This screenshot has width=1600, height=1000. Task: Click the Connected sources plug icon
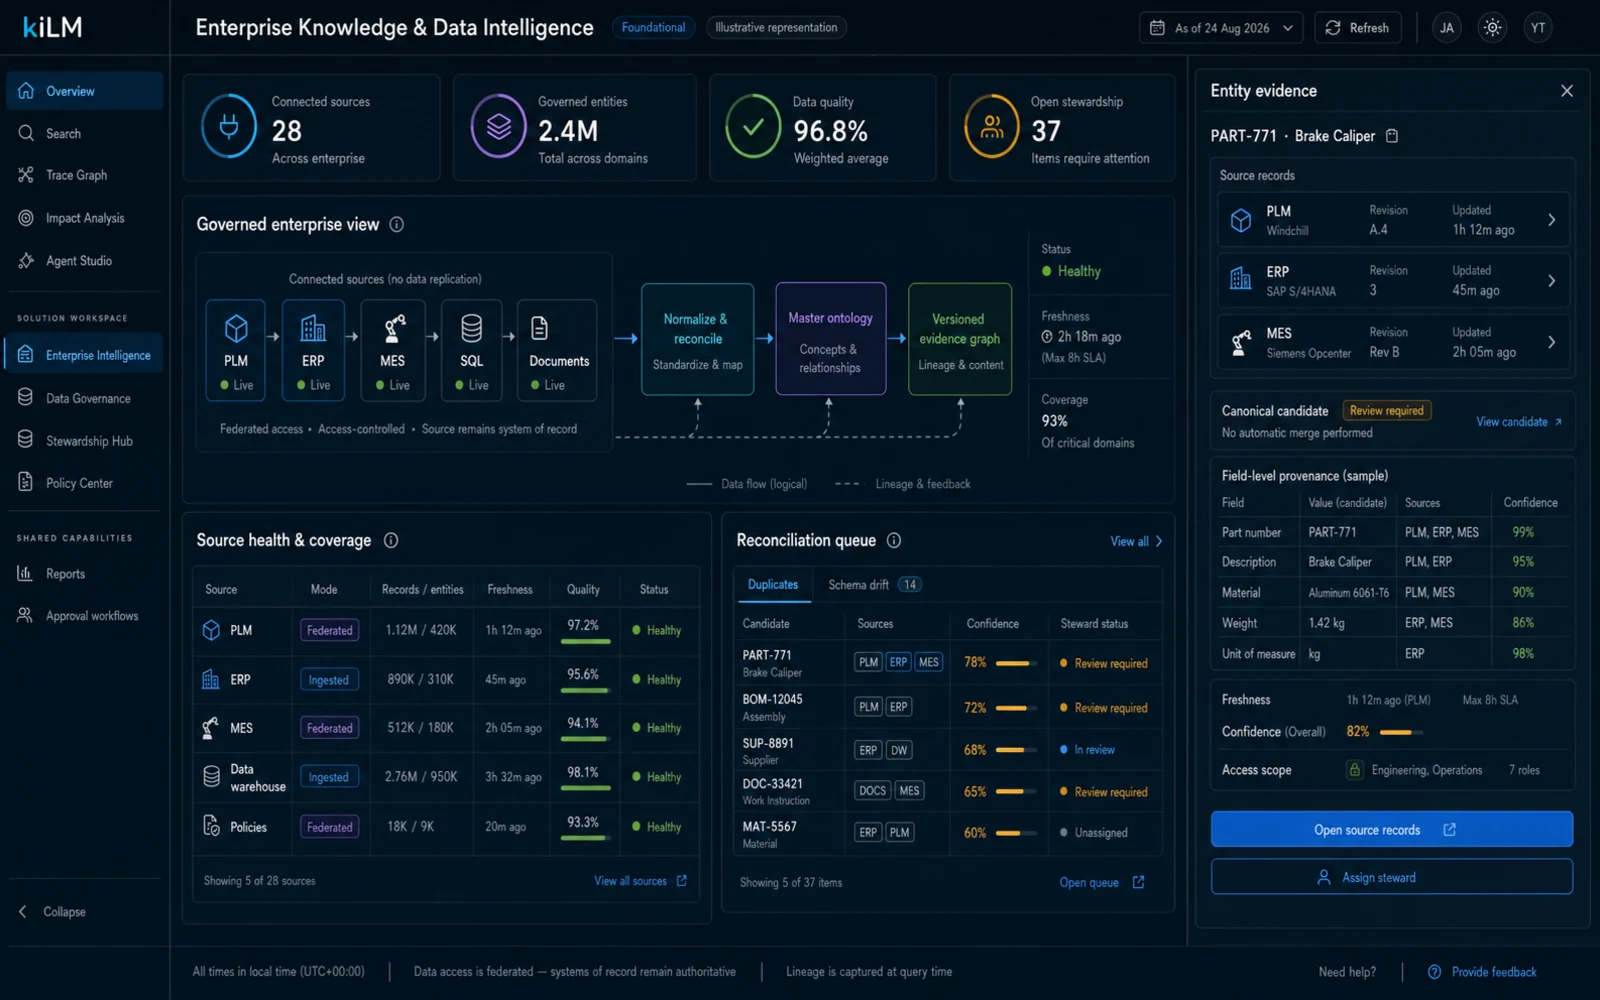229,126
